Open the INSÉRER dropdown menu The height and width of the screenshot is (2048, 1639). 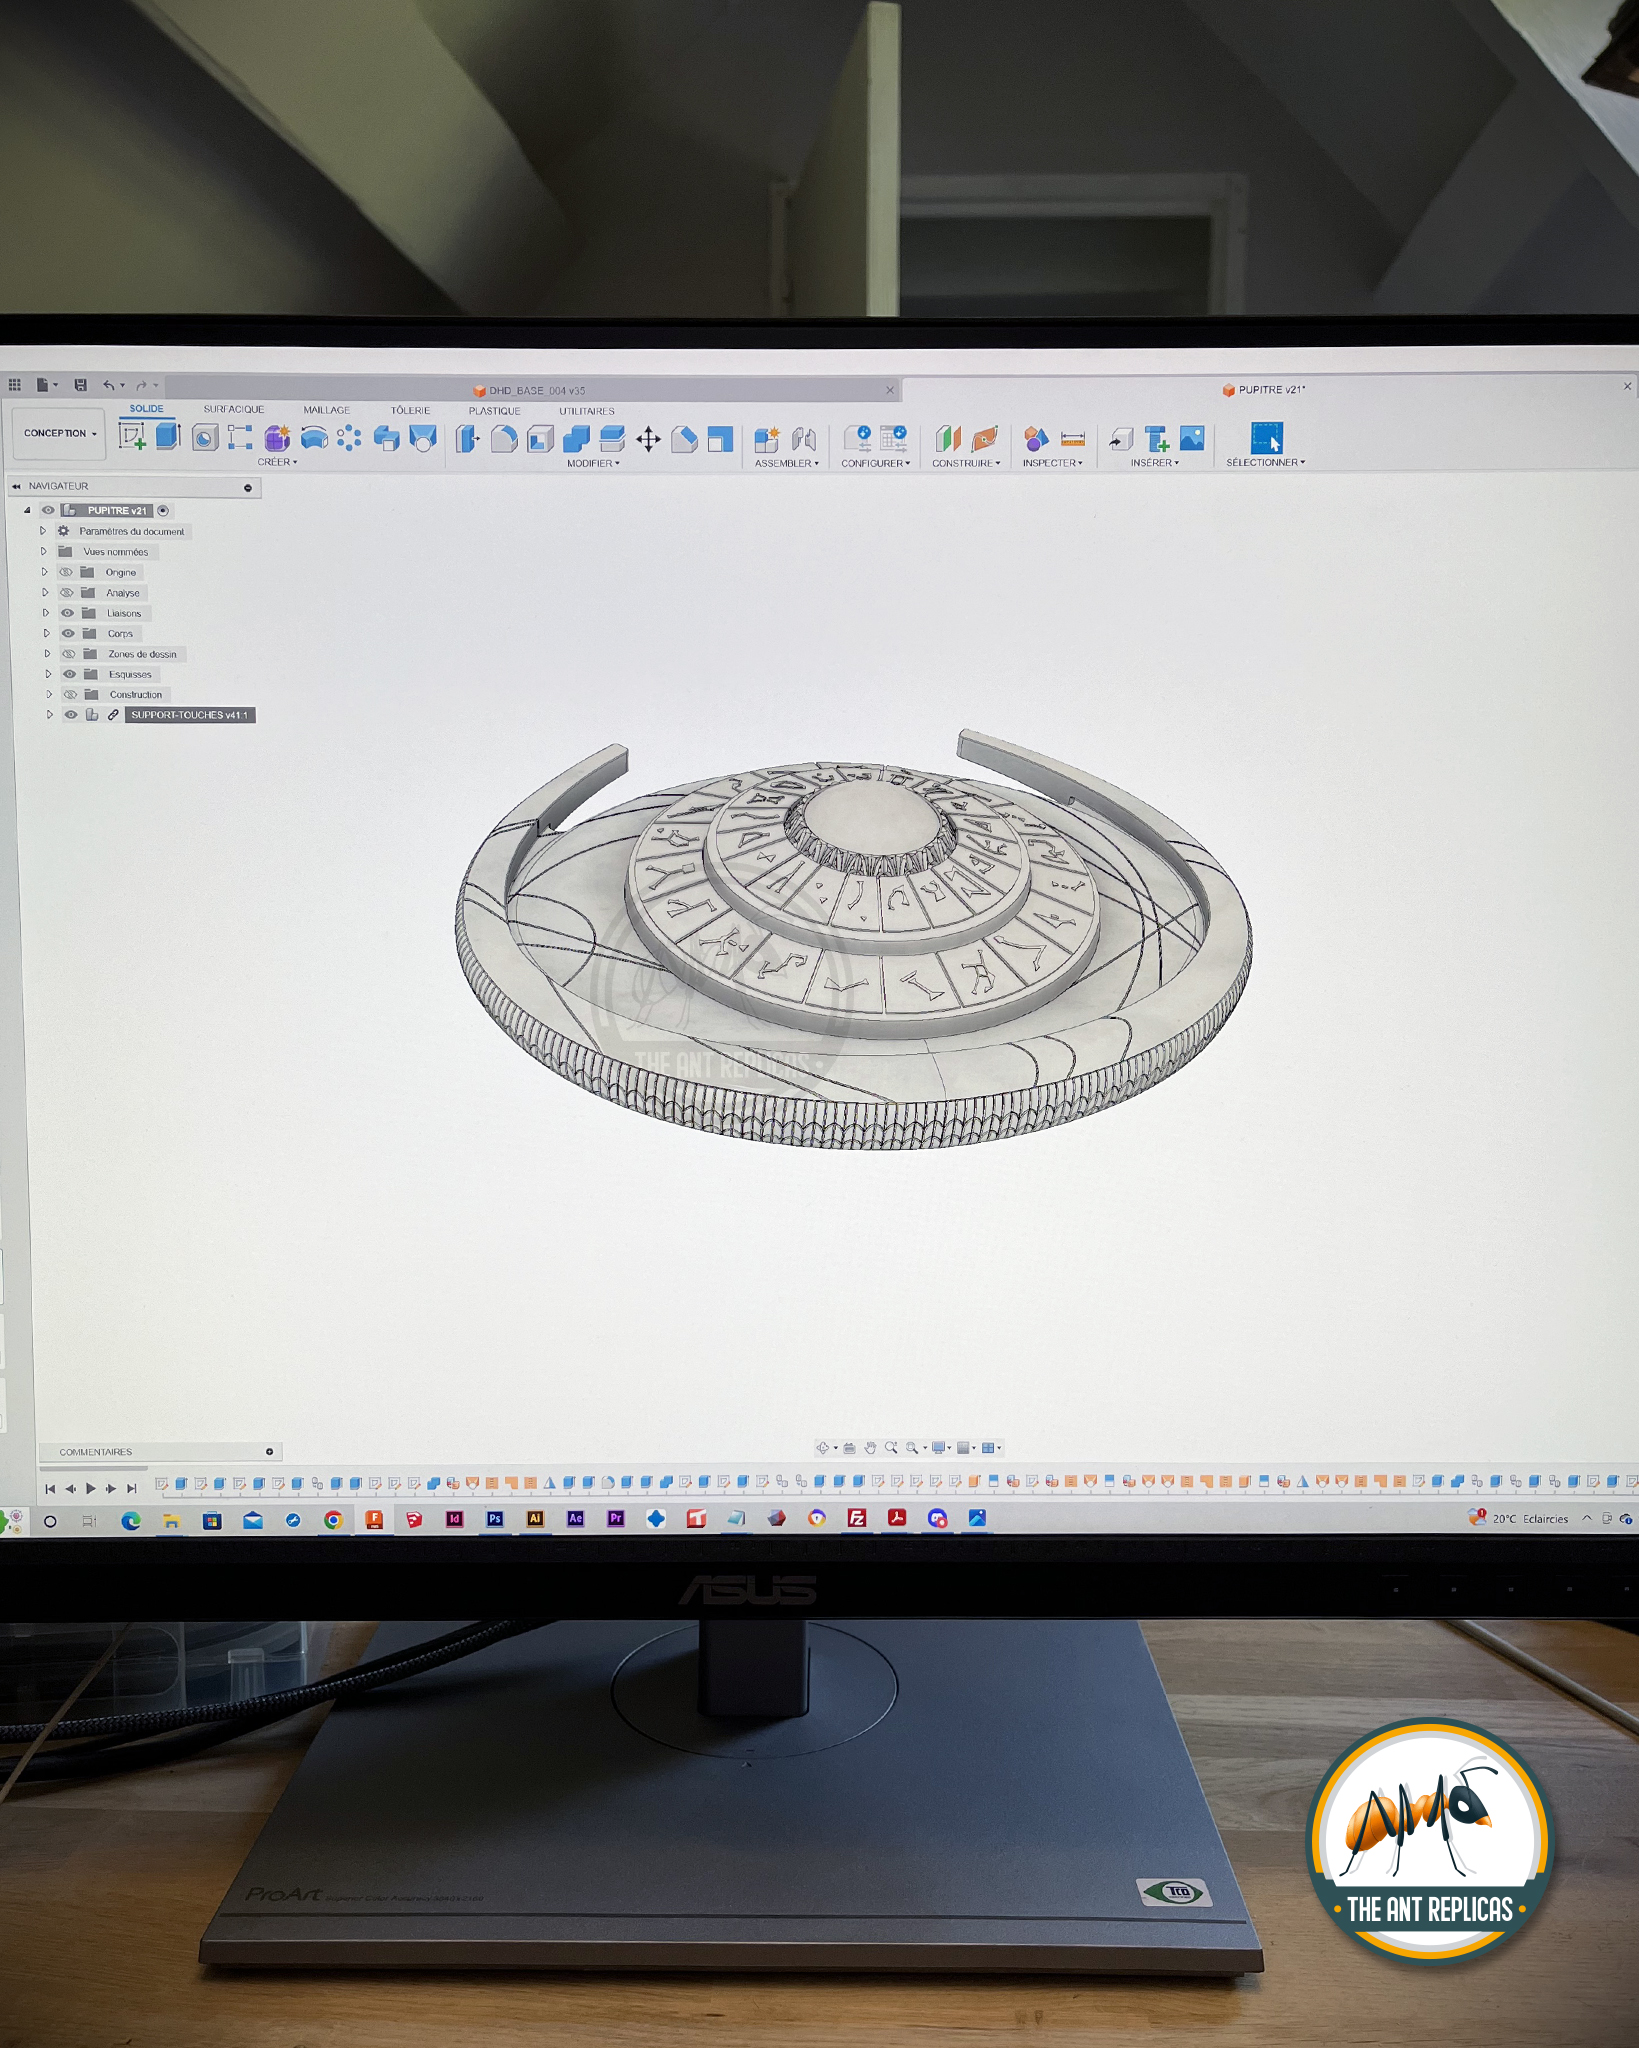pyautogui.click(x=1155, y=462)
